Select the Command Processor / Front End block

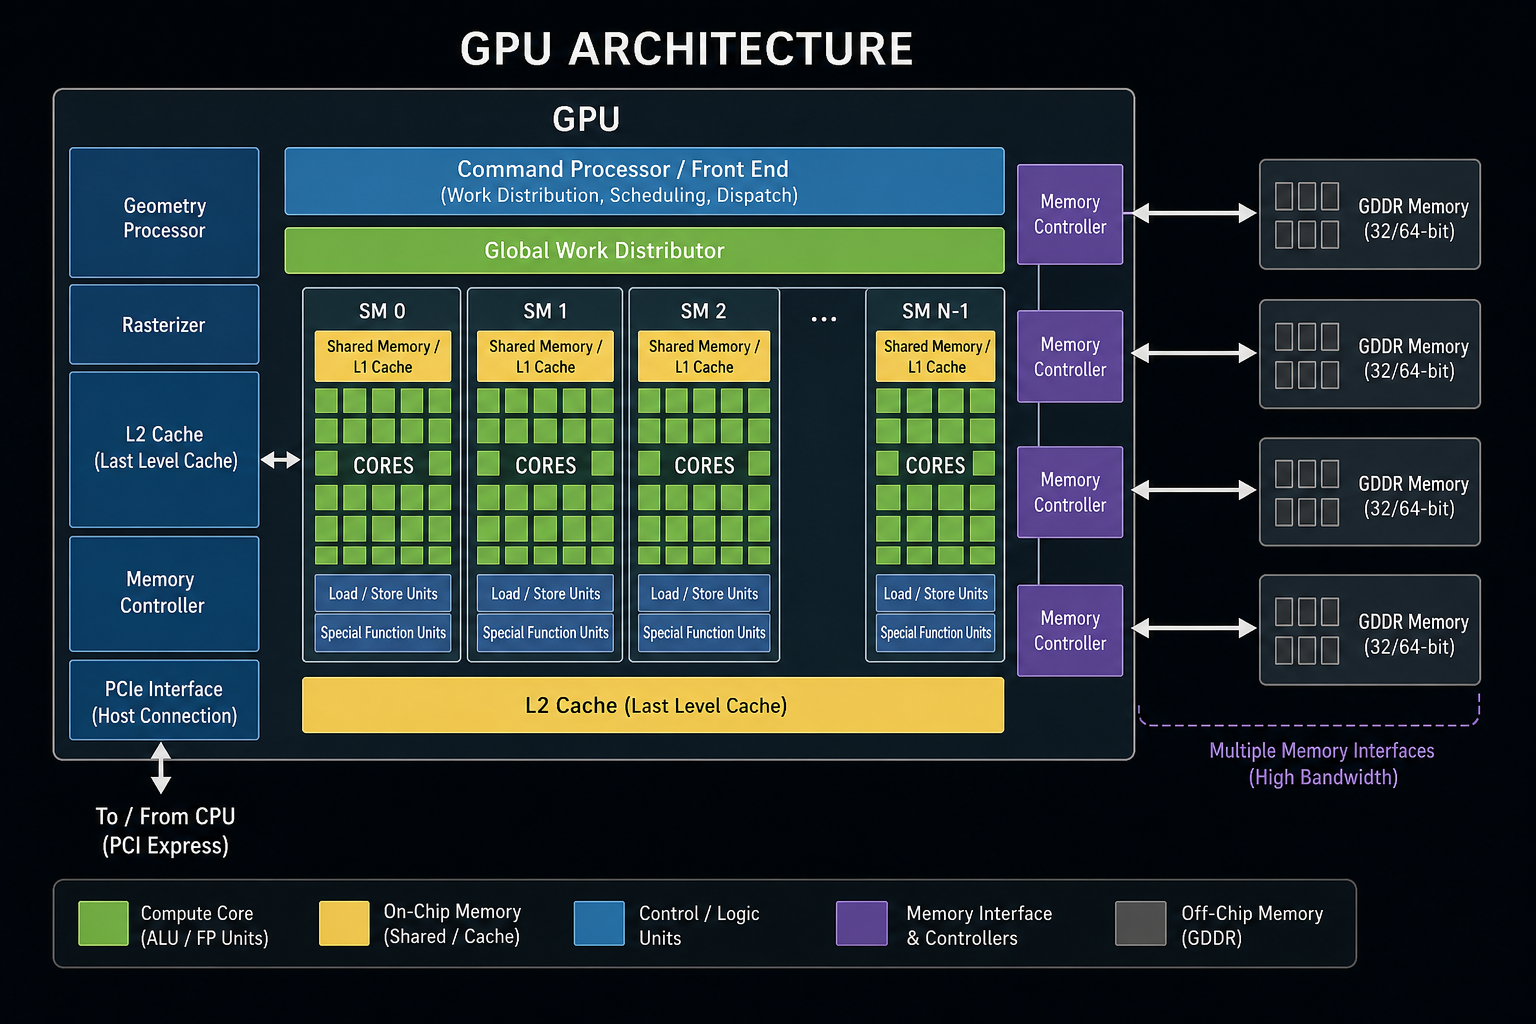[x=644, y=181]
